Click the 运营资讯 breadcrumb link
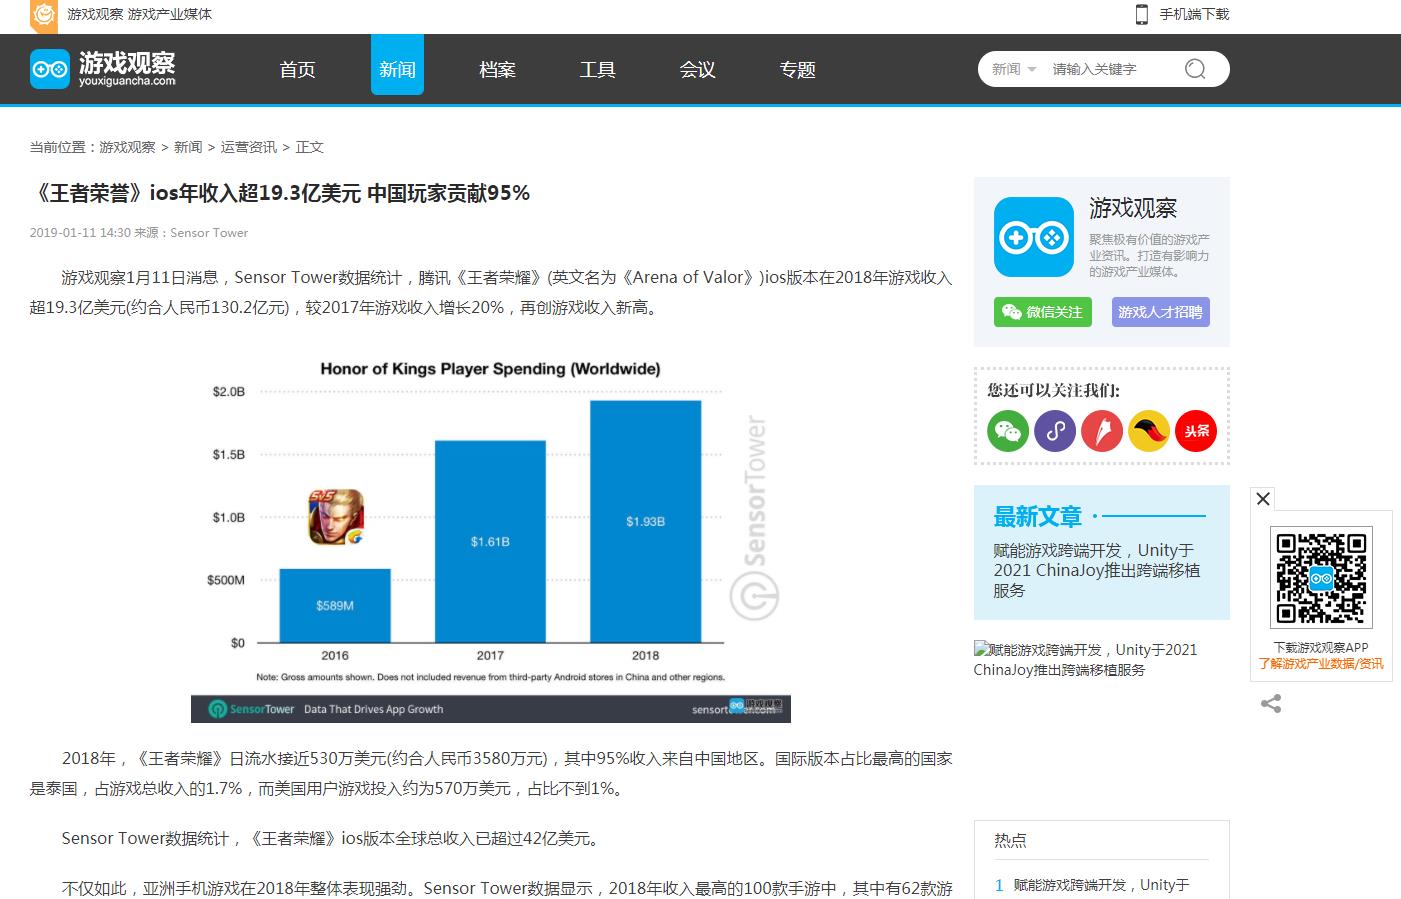This screenshot has width=1401, height=899. click(x=249, y=147)
